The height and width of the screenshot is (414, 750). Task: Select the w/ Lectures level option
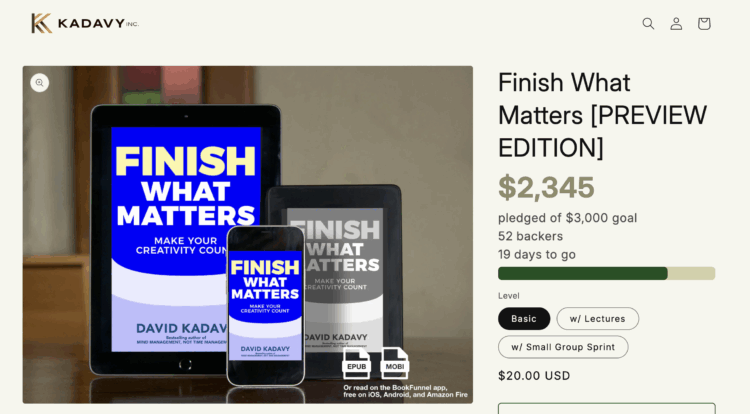pyautogui.click(x=597, y=319)
